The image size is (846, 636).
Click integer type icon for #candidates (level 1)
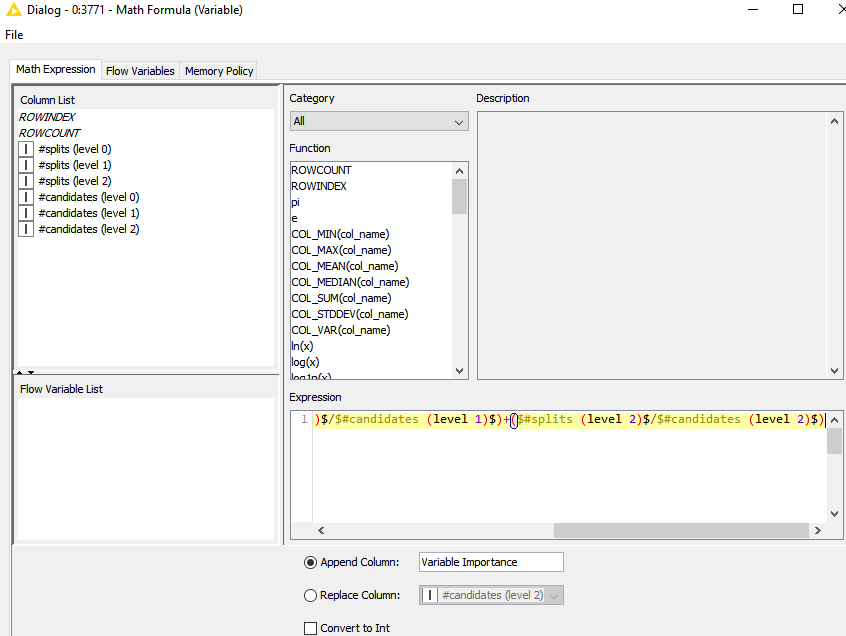(x=26, y=213)
